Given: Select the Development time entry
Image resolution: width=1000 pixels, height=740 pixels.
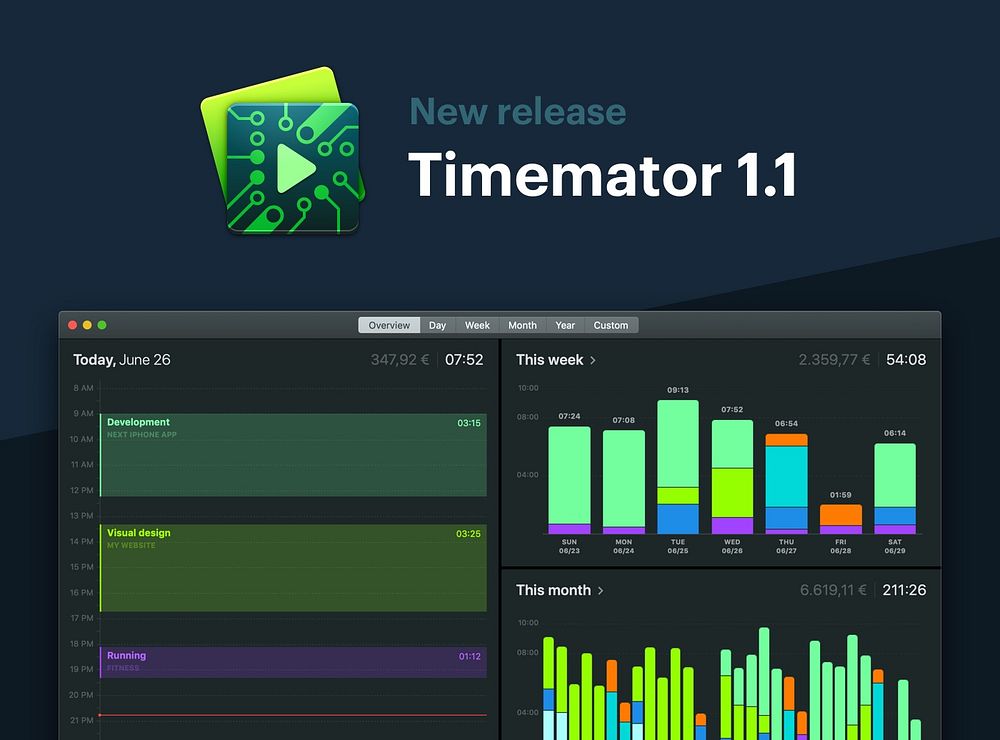Looking at the screenshot, I should pos(293,455).
